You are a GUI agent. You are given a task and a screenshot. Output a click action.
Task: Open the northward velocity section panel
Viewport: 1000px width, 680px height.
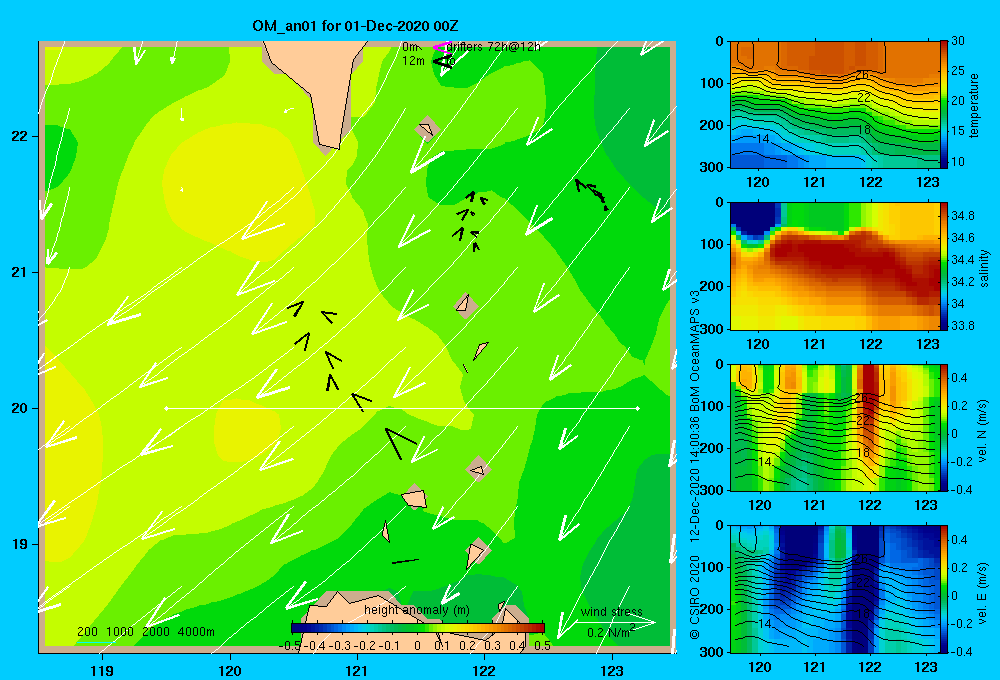click(834, 427)
